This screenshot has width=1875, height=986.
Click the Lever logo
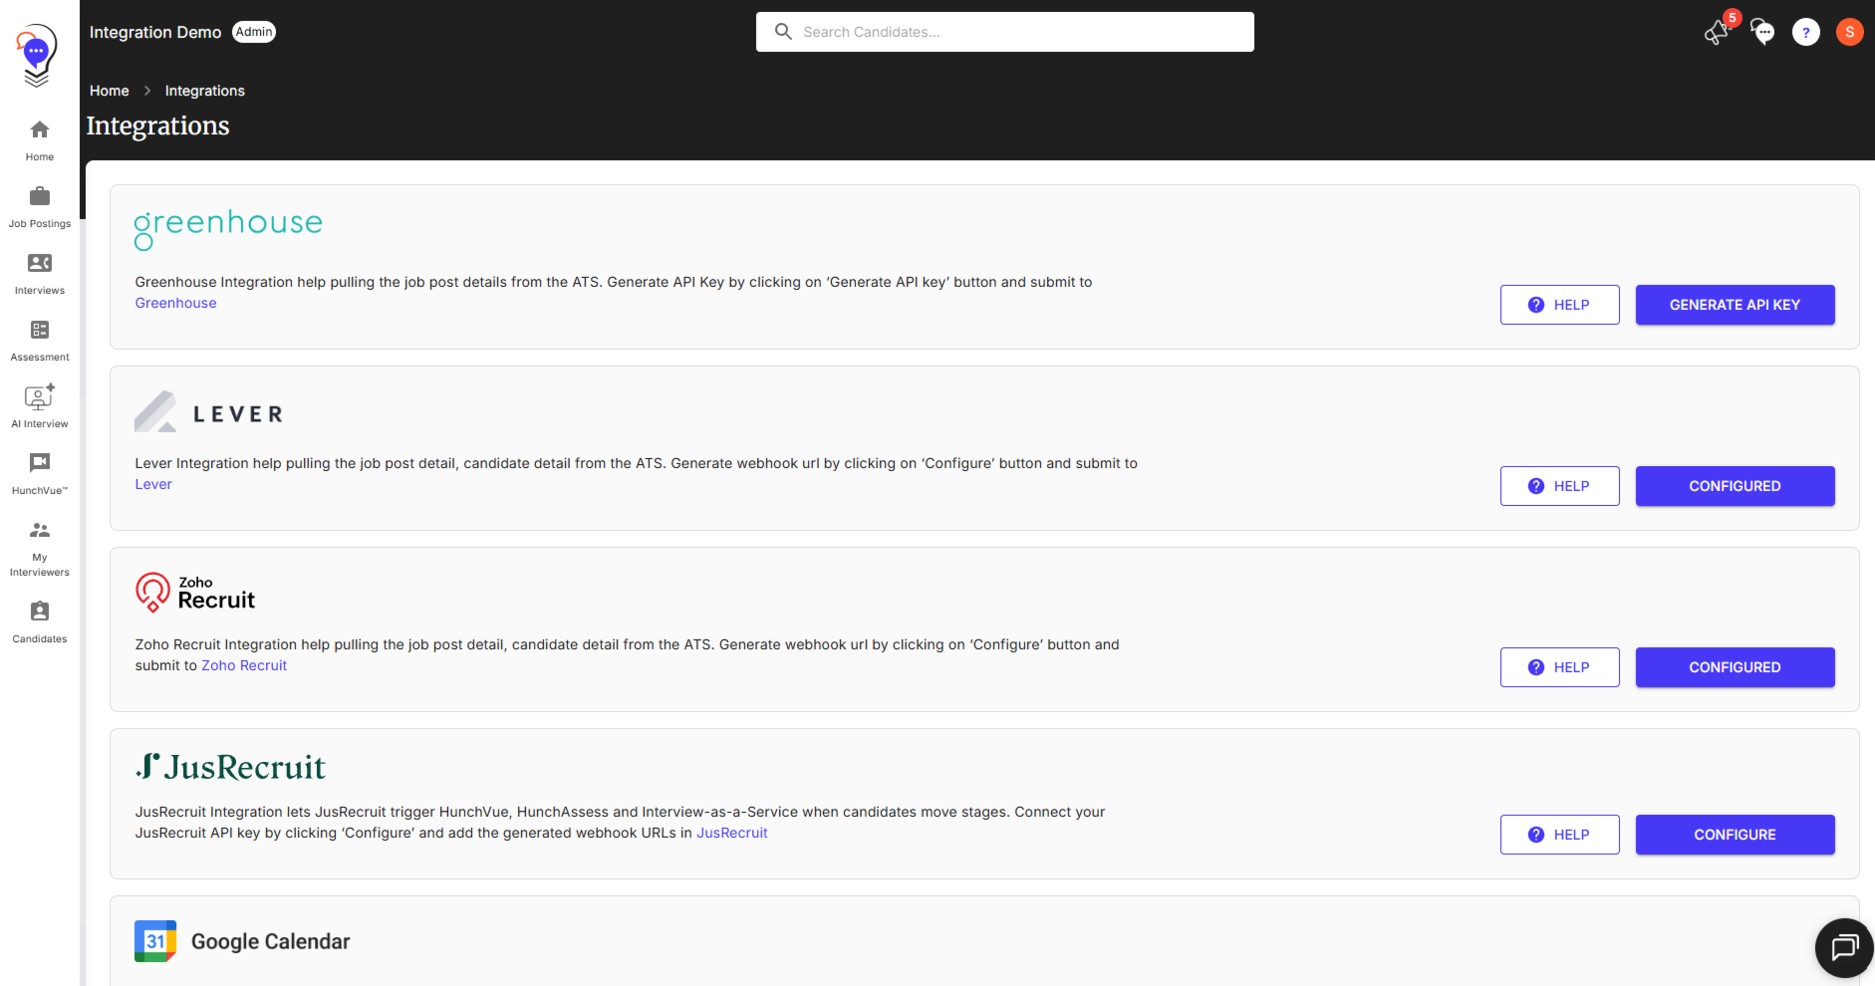point(209,412)
